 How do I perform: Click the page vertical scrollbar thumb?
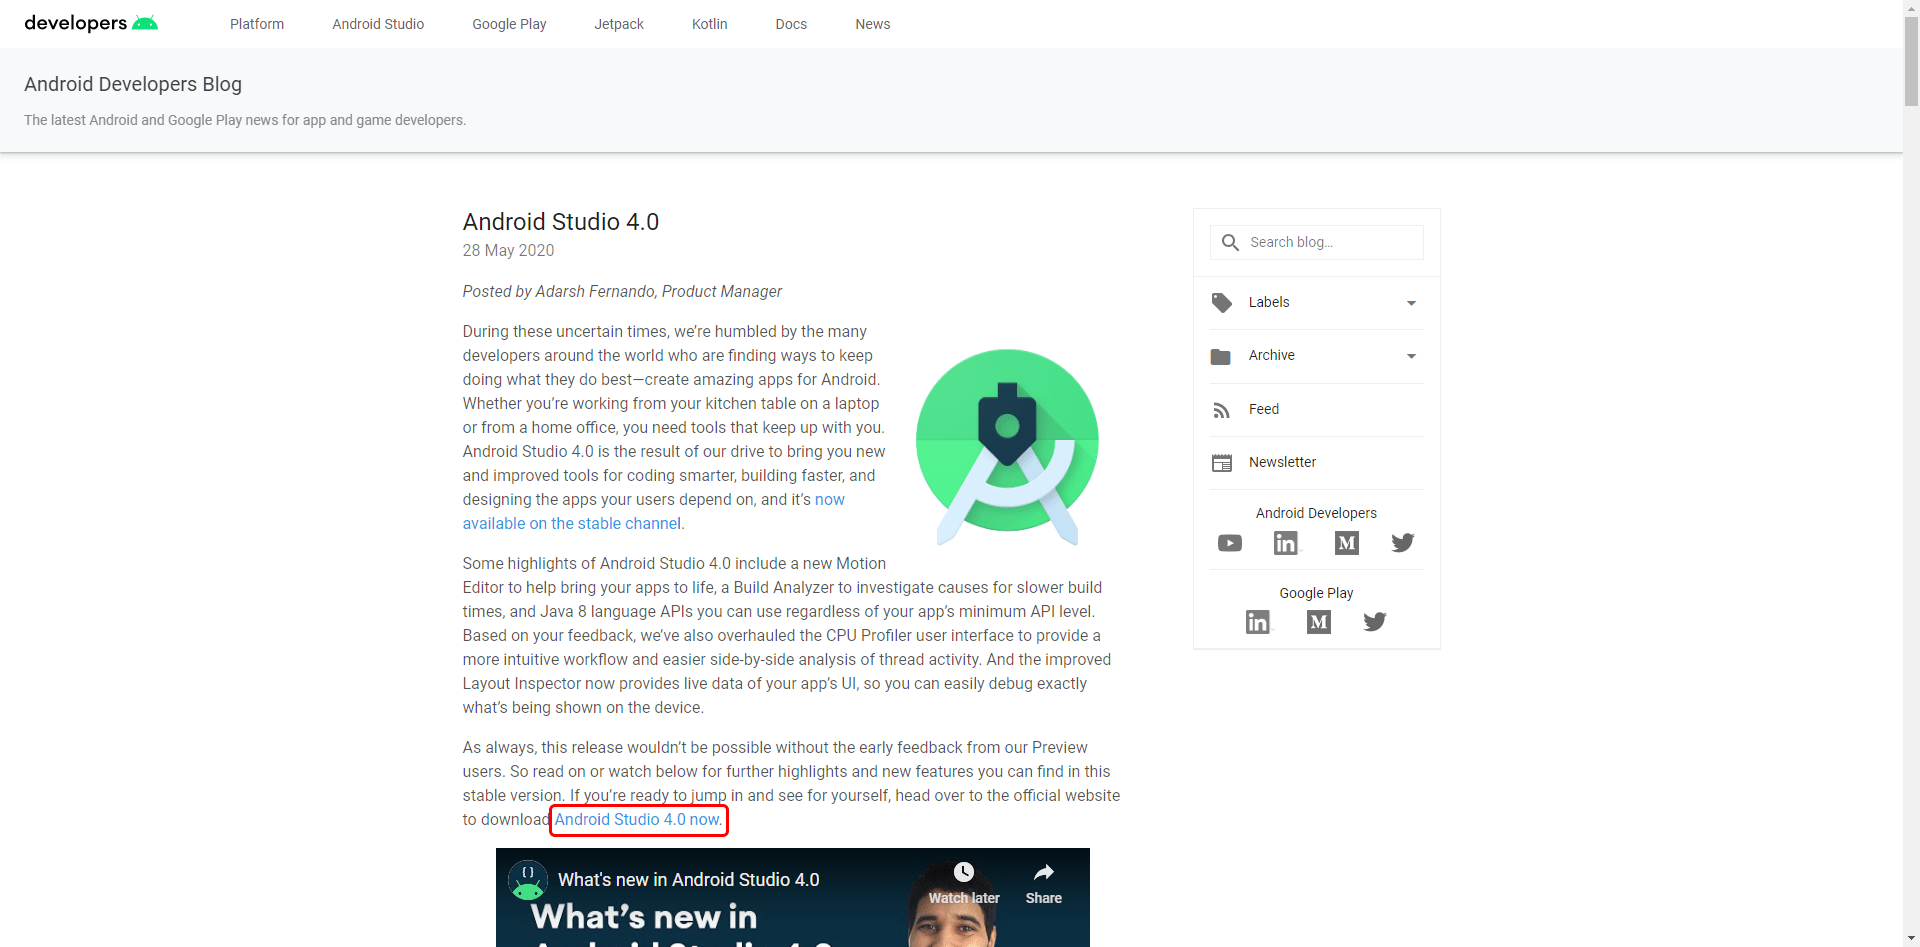point(1911,60)
